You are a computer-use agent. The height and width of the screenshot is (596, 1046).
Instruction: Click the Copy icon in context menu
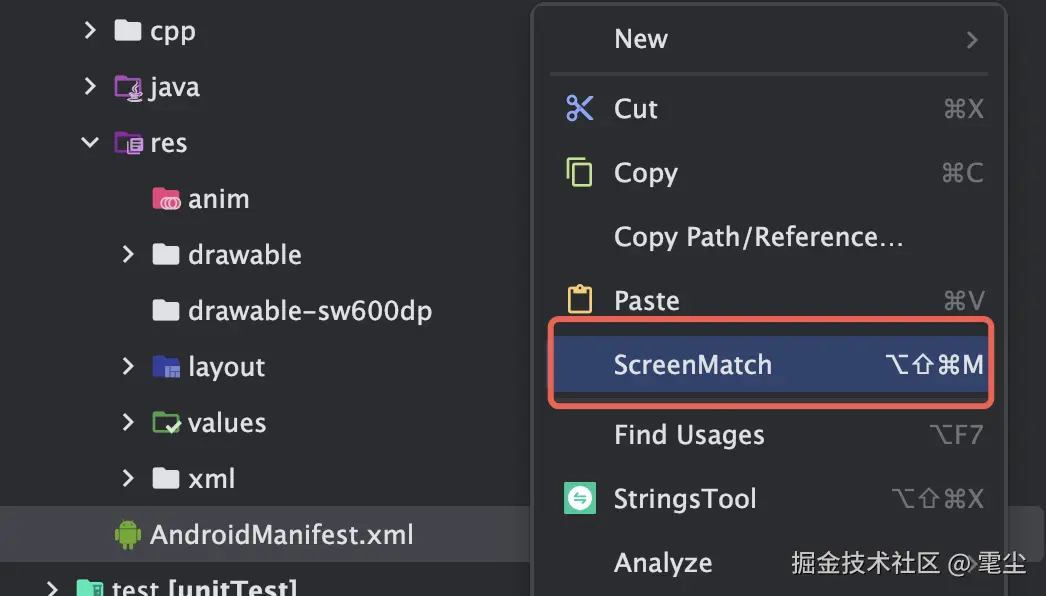(580, 172)
